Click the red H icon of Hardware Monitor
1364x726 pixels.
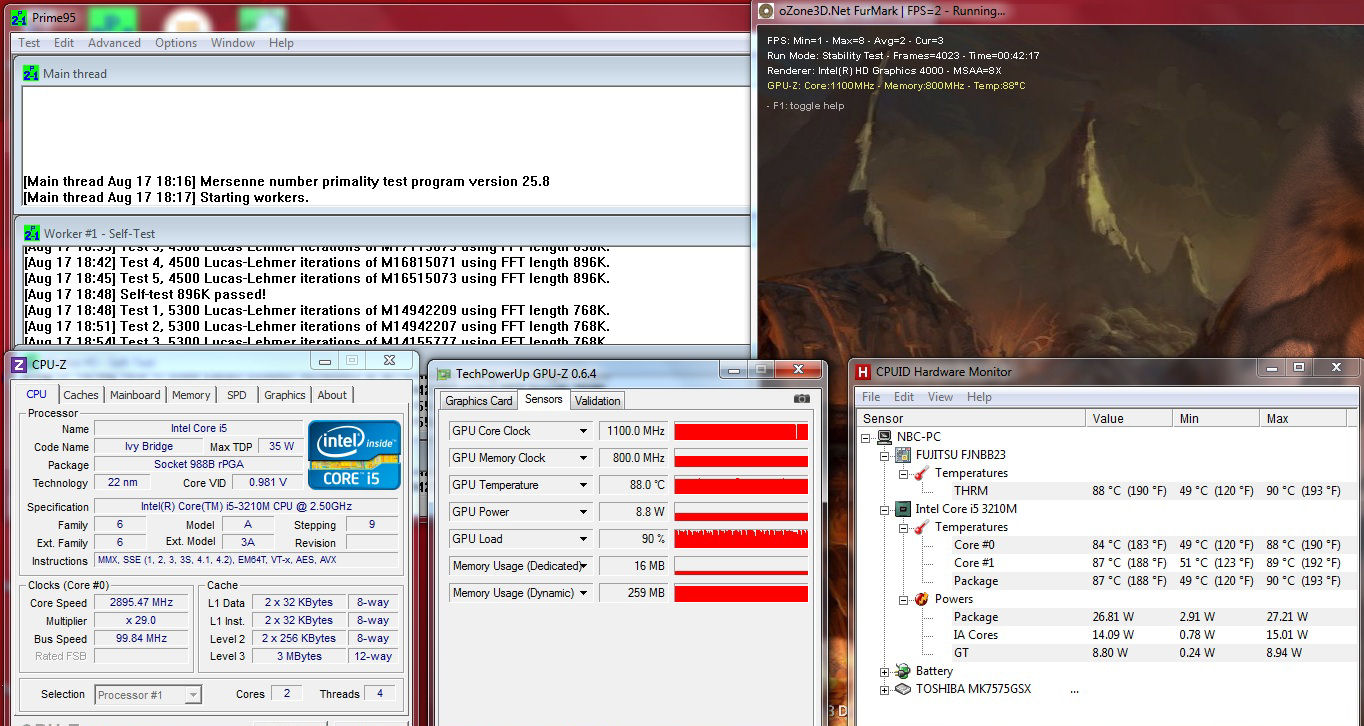tap(864, 371)
